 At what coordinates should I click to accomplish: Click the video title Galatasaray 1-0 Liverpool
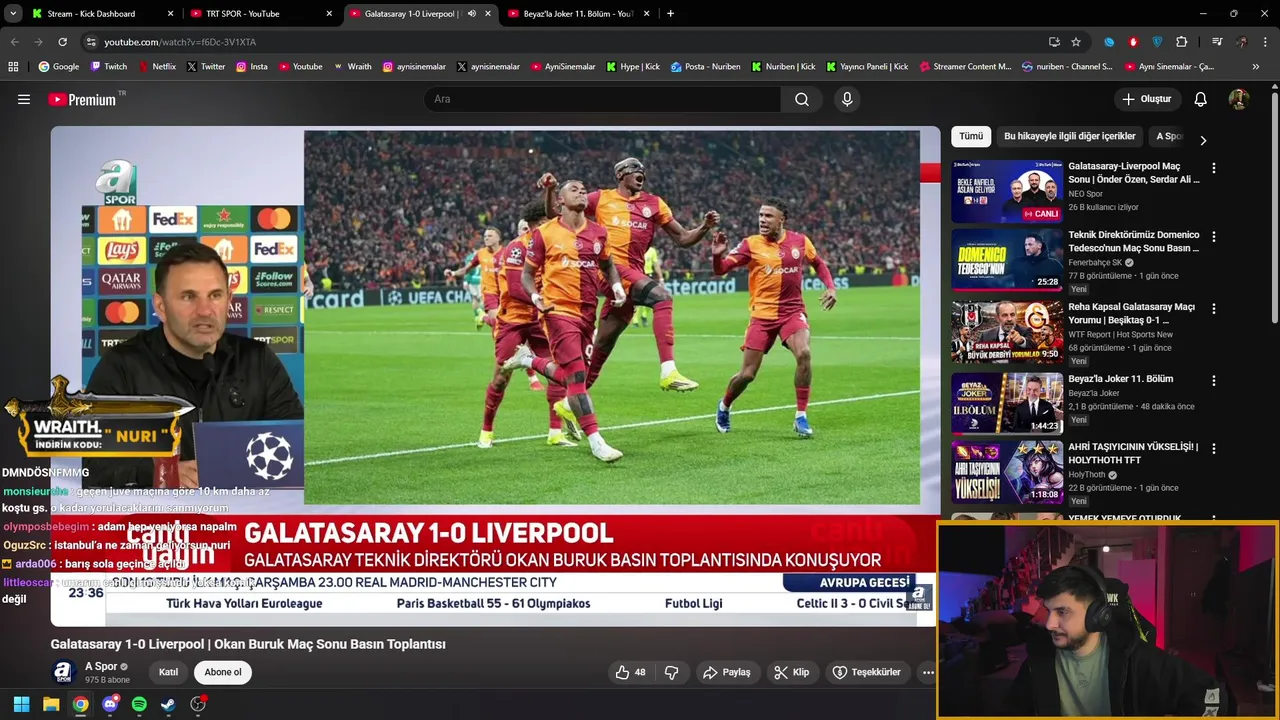tap(248, 644)
